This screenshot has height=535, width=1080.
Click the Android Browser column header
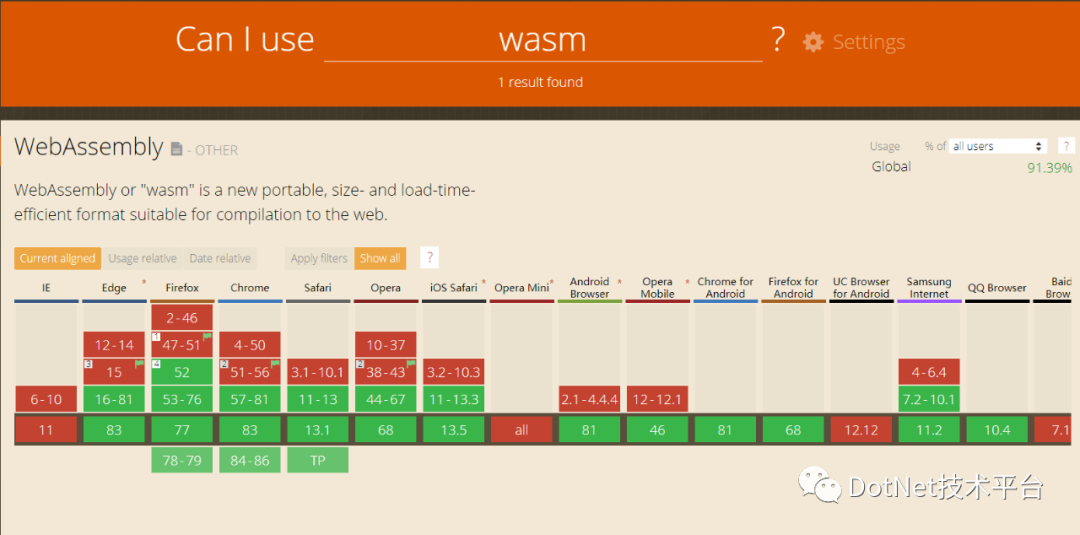point(590,288)
